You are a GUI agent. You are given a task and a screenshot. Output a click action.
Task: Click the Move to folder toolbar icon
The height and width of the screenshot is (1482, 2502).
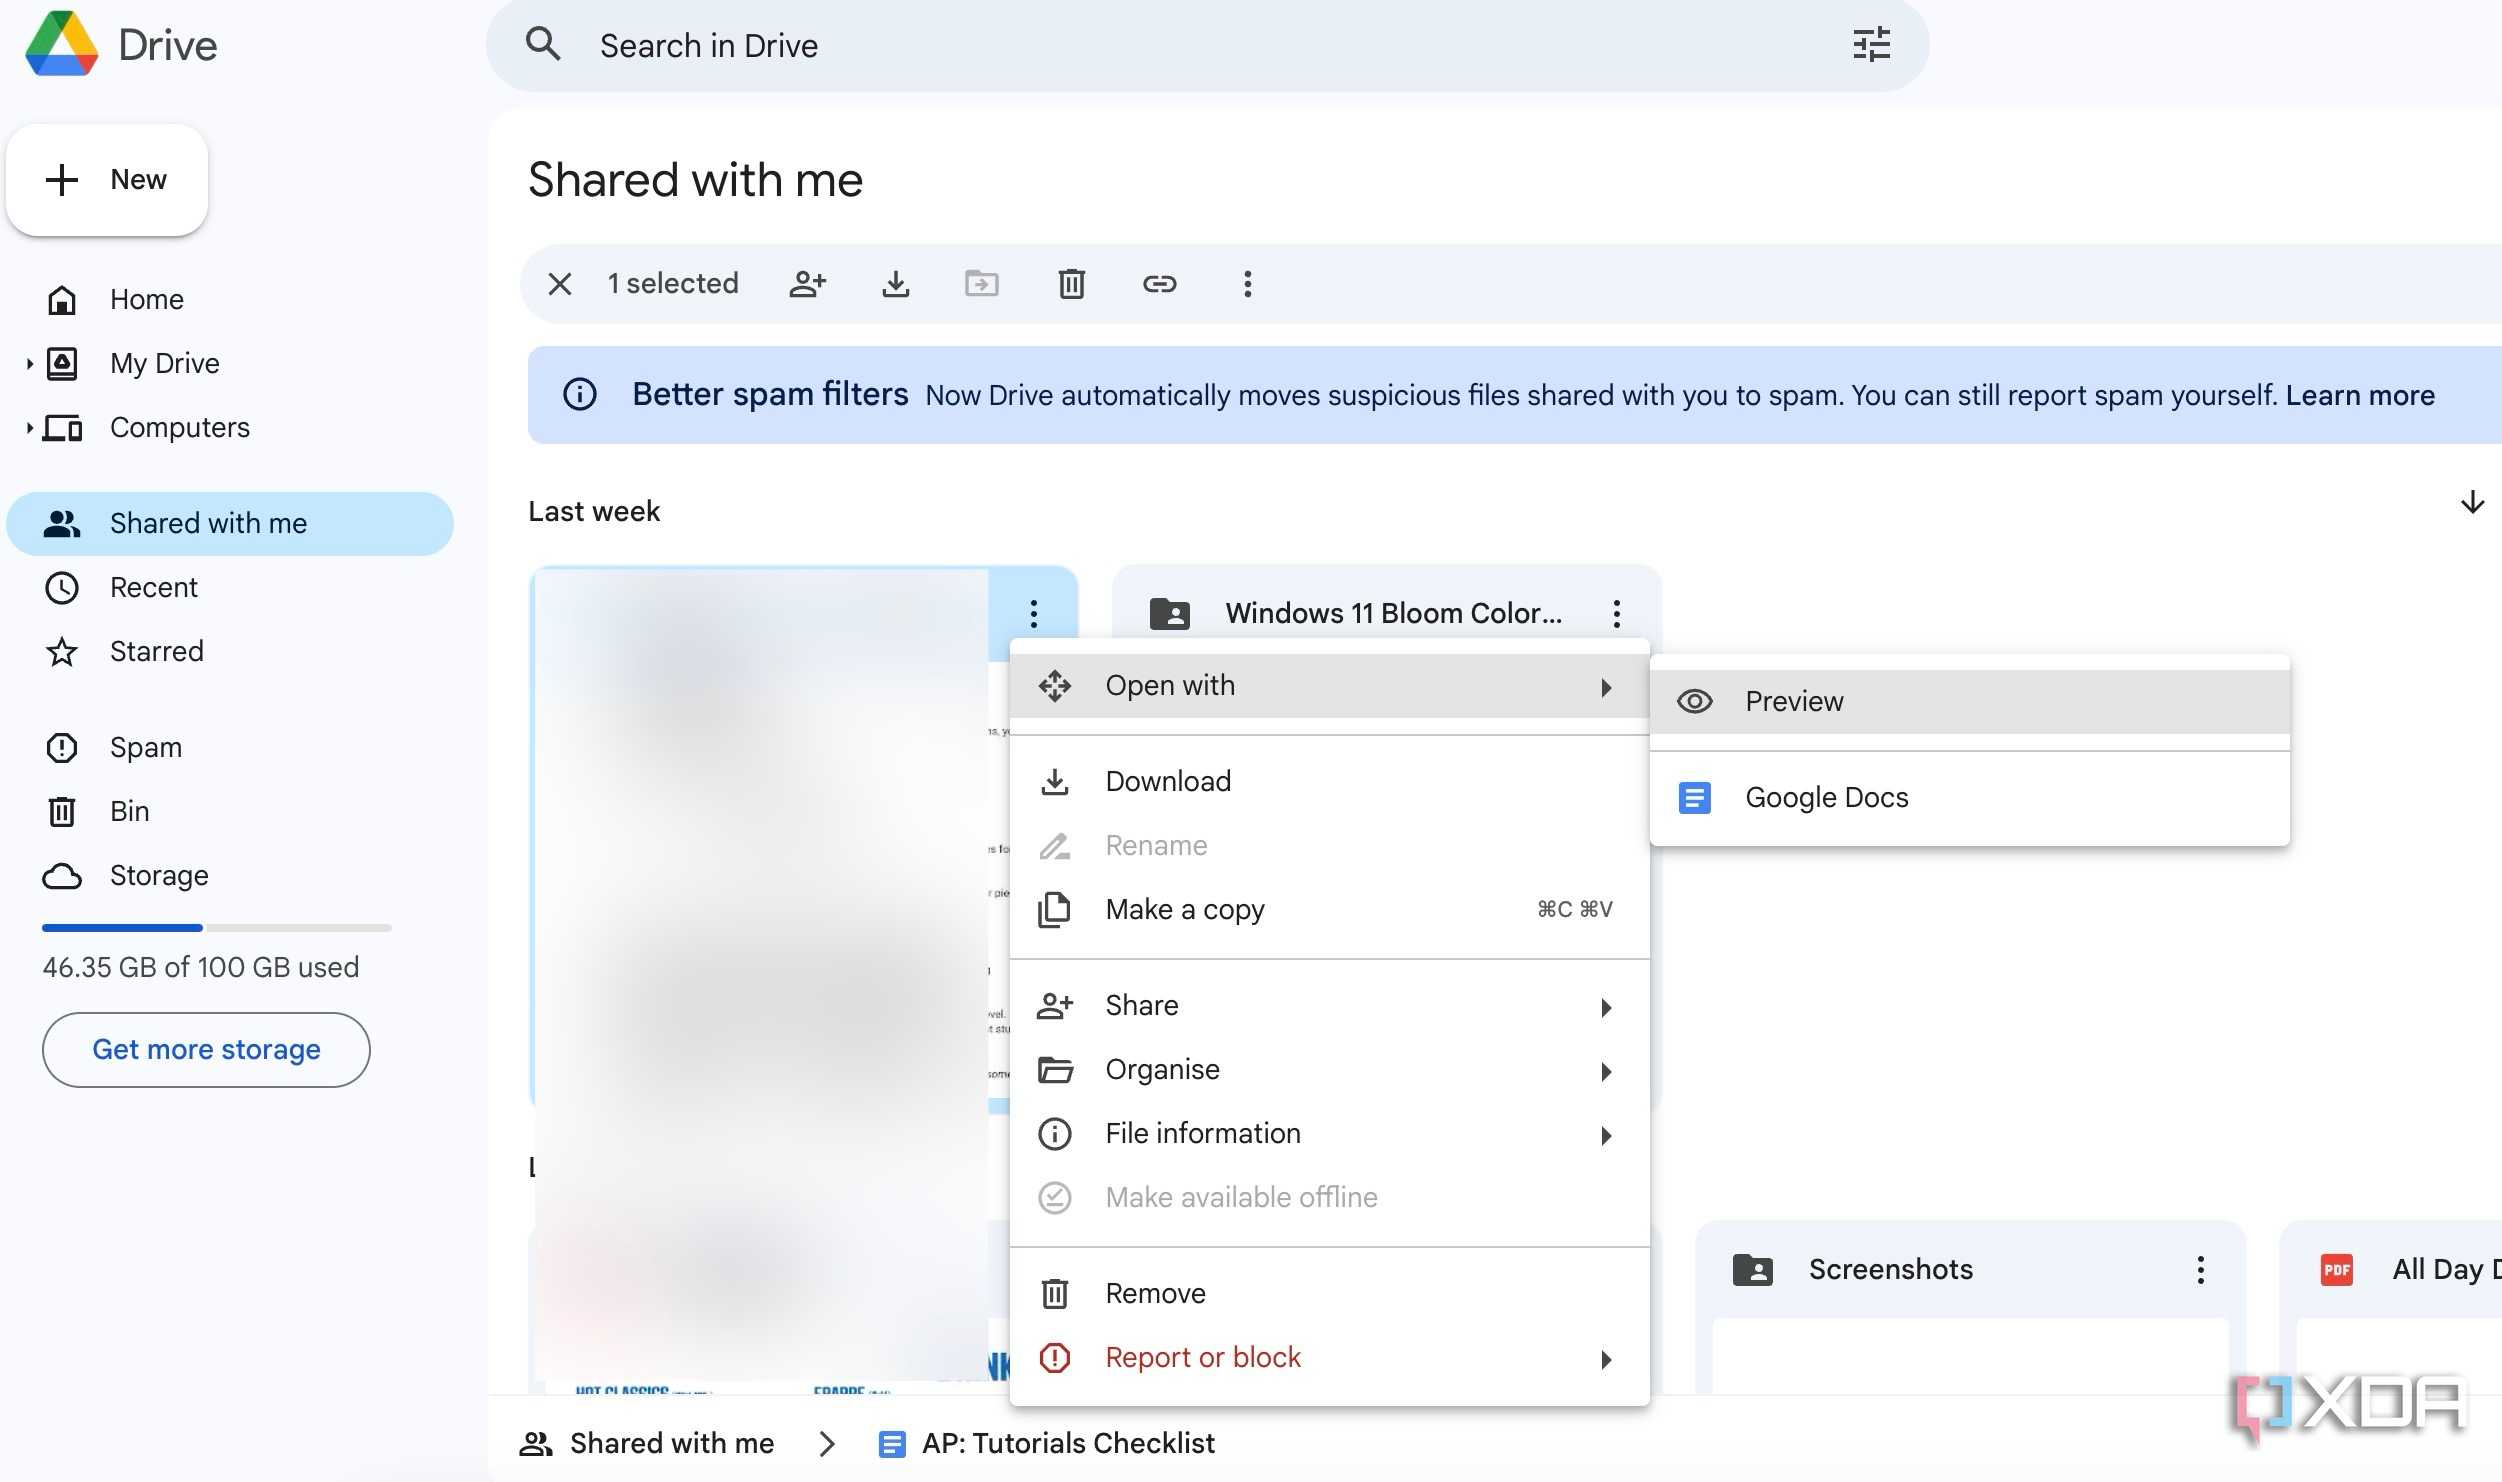click(x=982, y=284)
